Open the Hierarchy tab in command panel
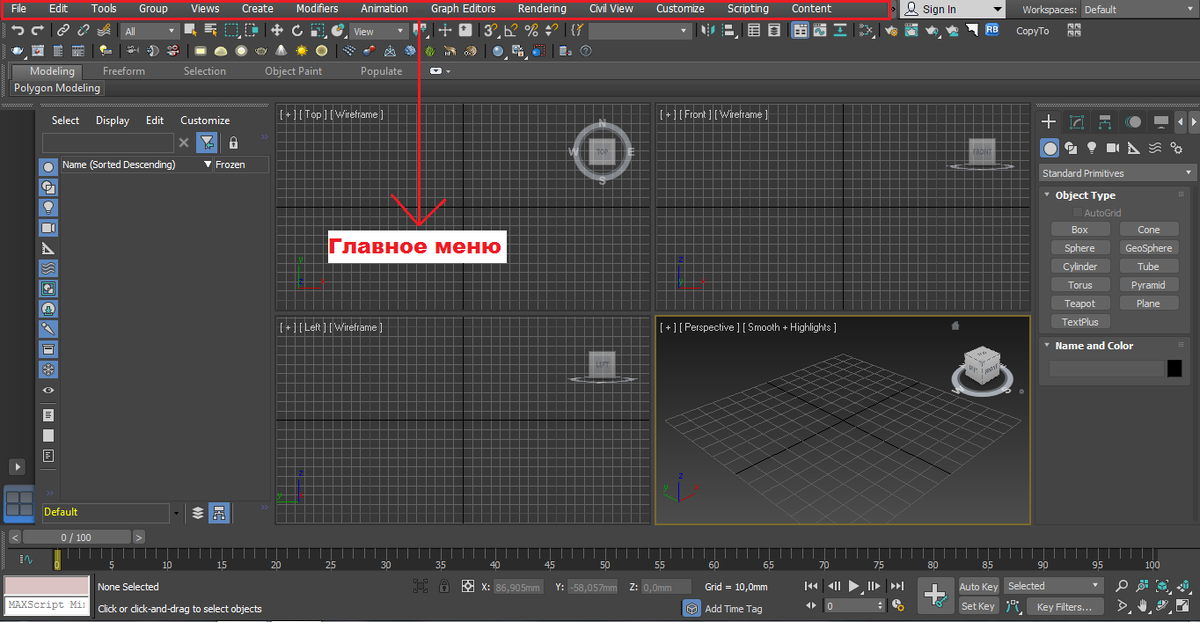 pos(1105,122)
